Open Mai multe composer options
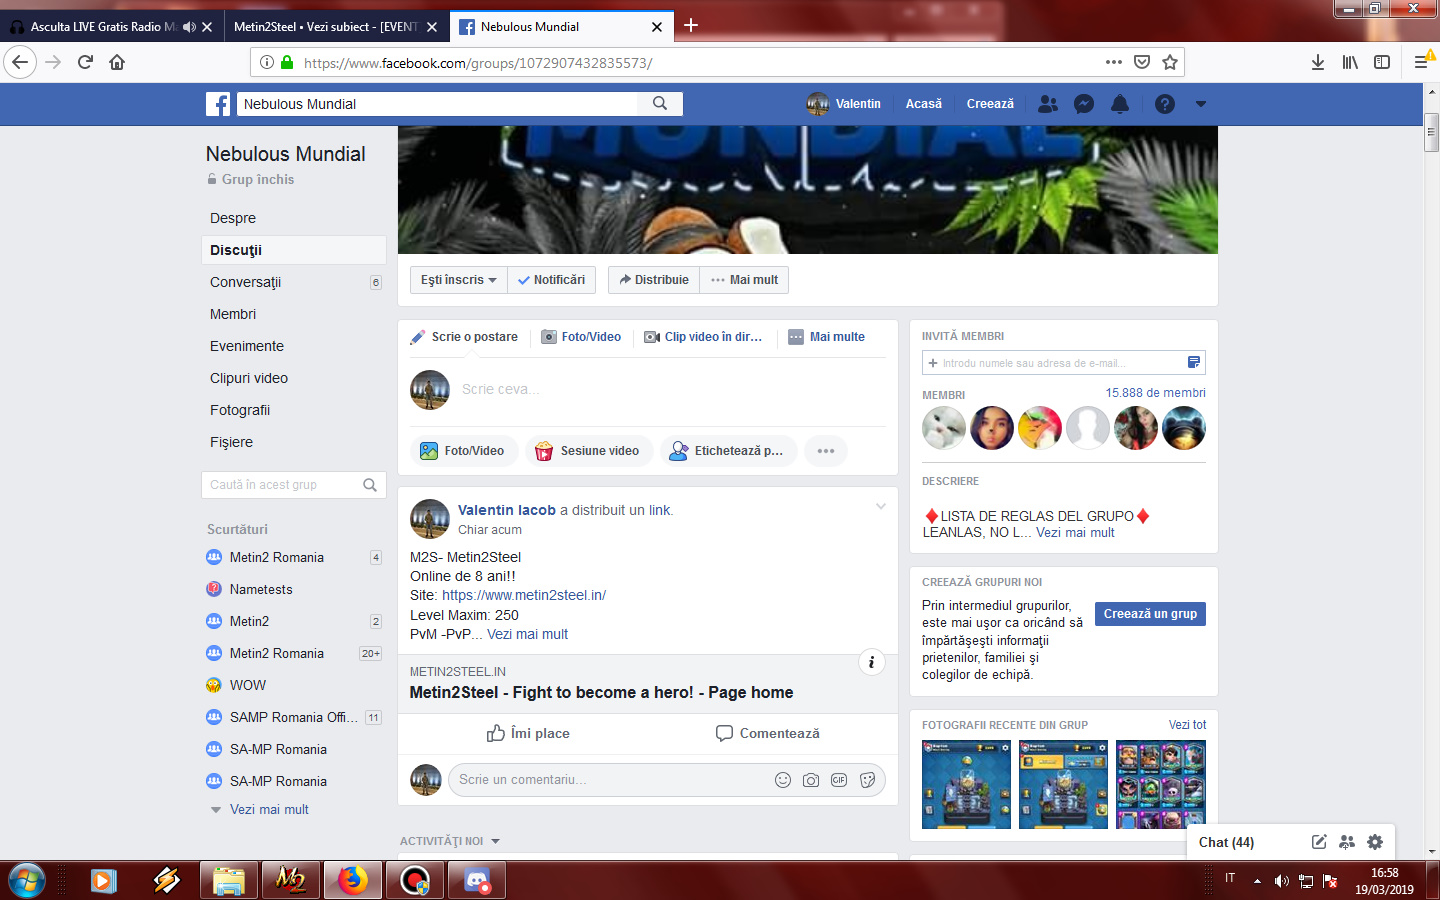This screenshot has width=1440, height=900. [x=826, y=337]
